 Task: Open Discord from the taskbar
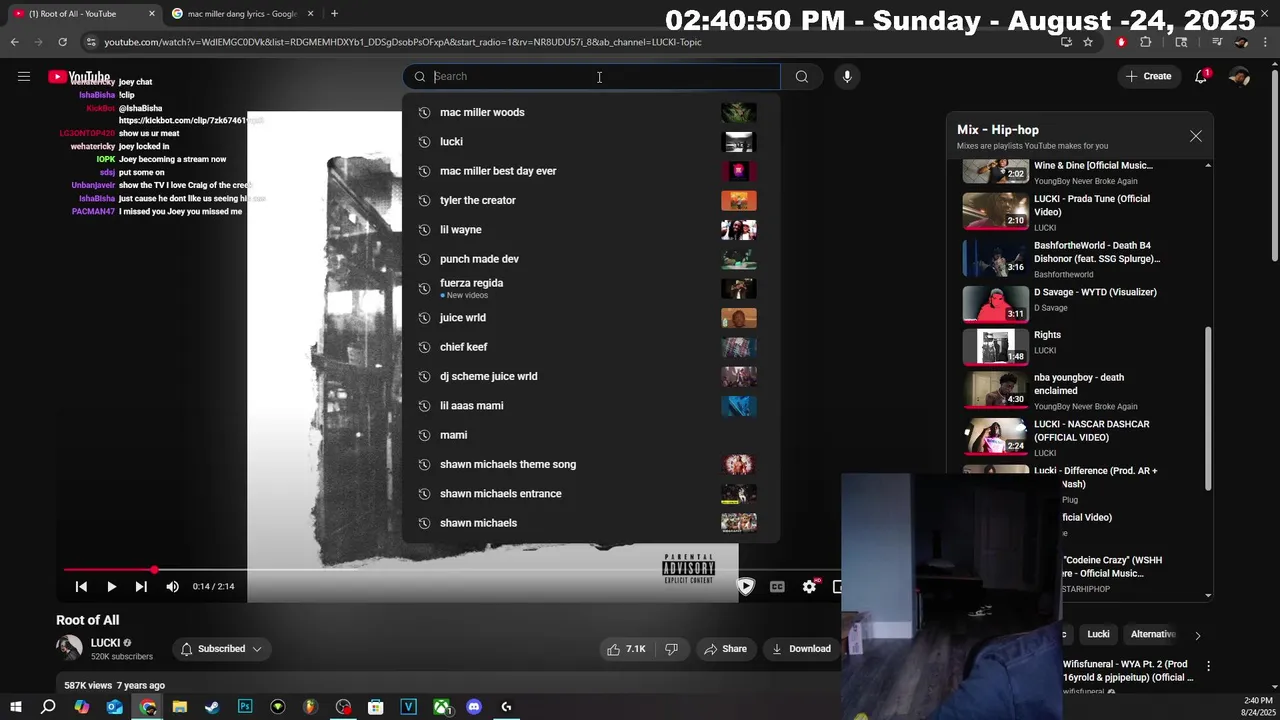(474, 707)
